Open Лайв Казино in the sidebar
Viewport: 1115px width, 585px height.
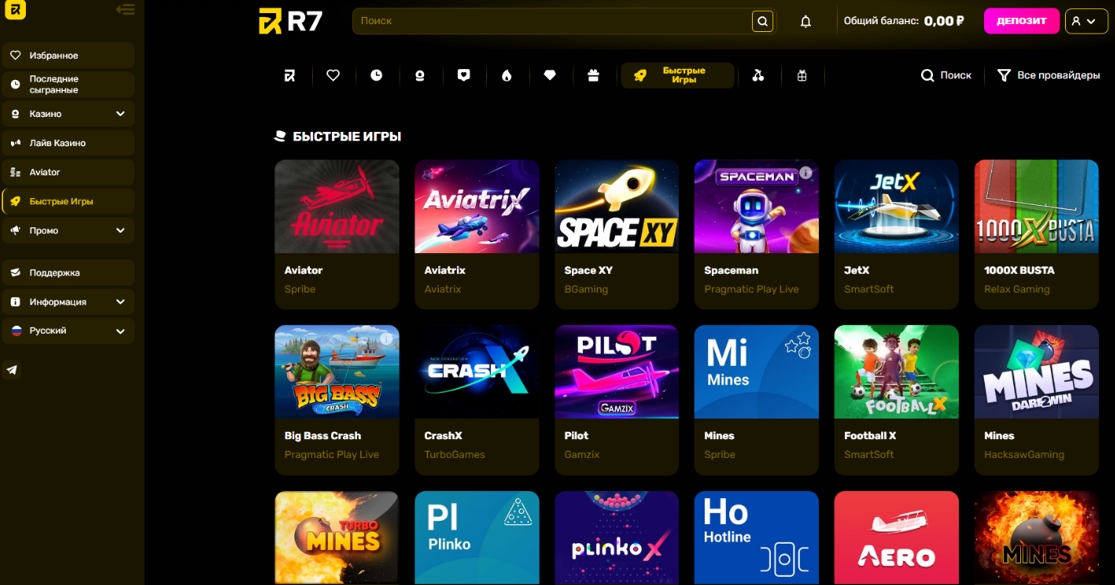pyautogui.click(x=68, y=143)
